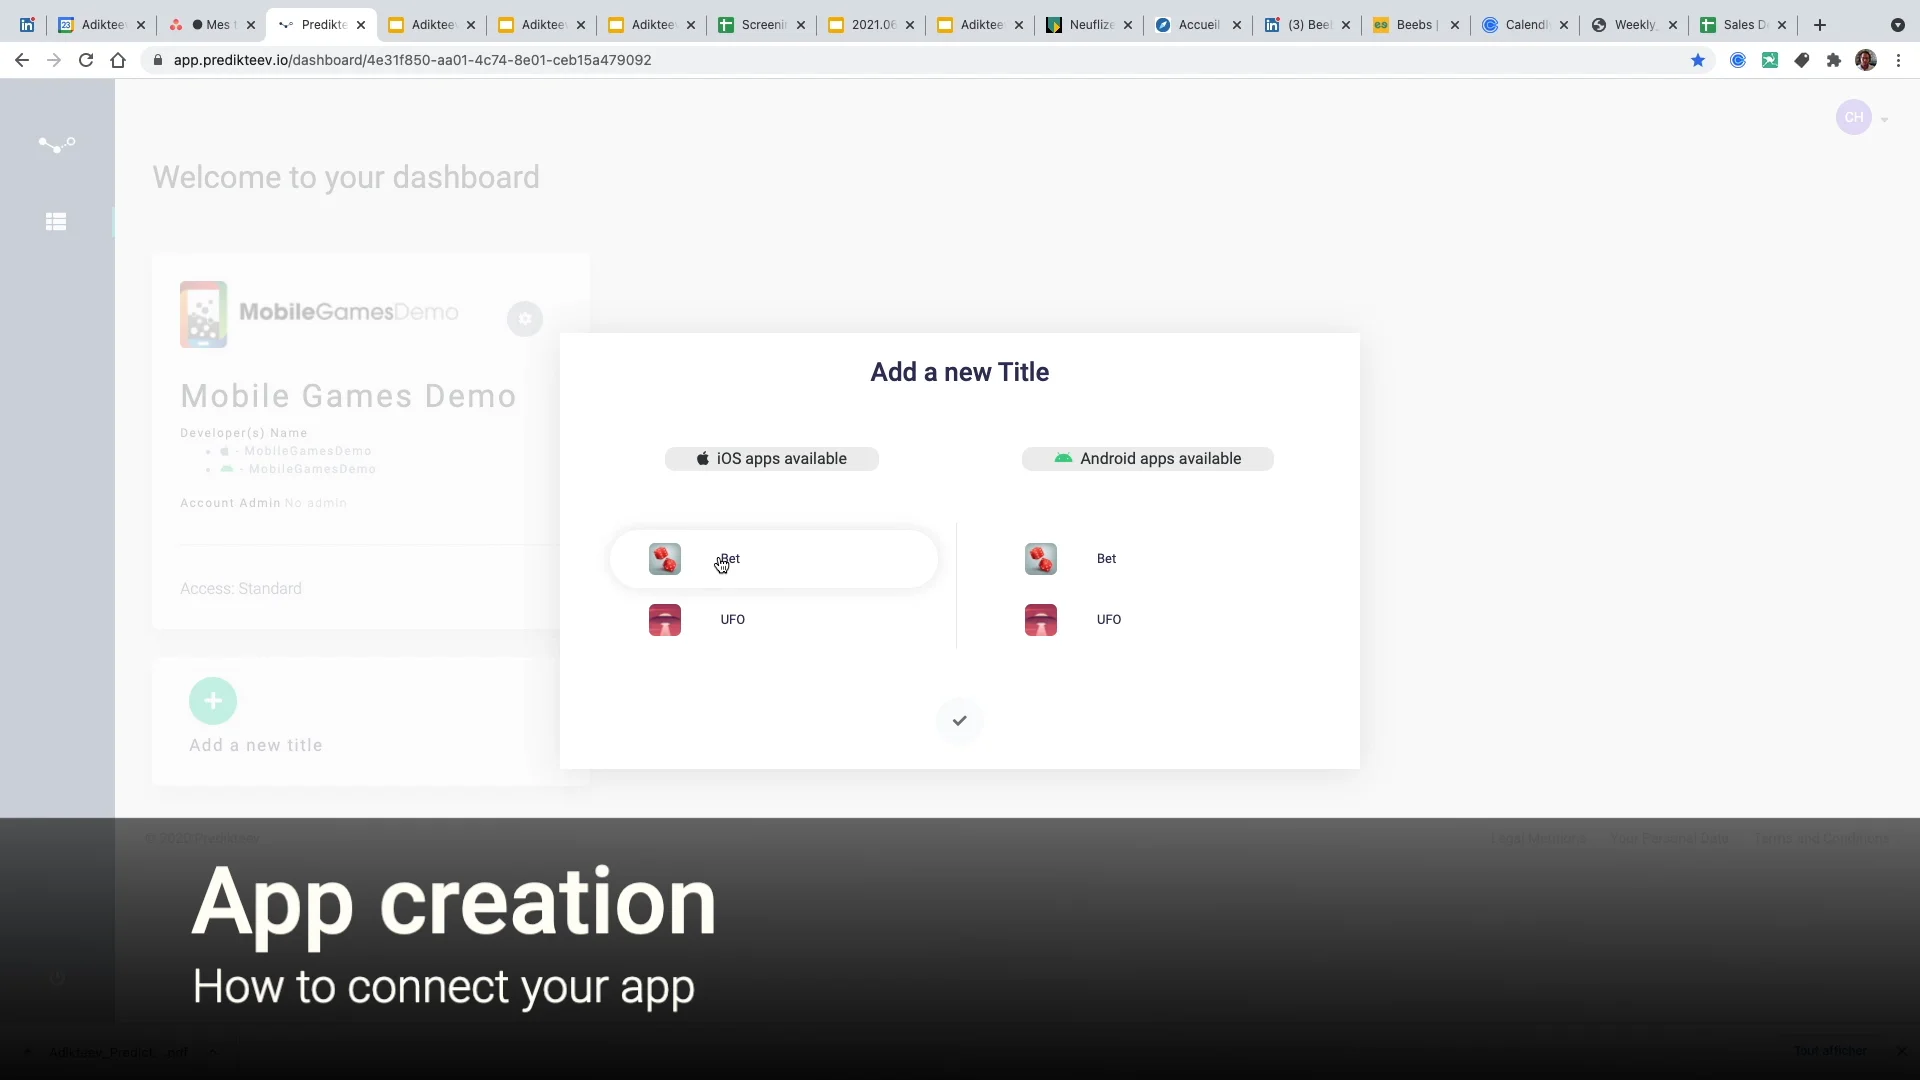The image size is (1920, 1080).
Task: Click the Mobile Games Demo logo thumbnail
Action: [203, 314]
